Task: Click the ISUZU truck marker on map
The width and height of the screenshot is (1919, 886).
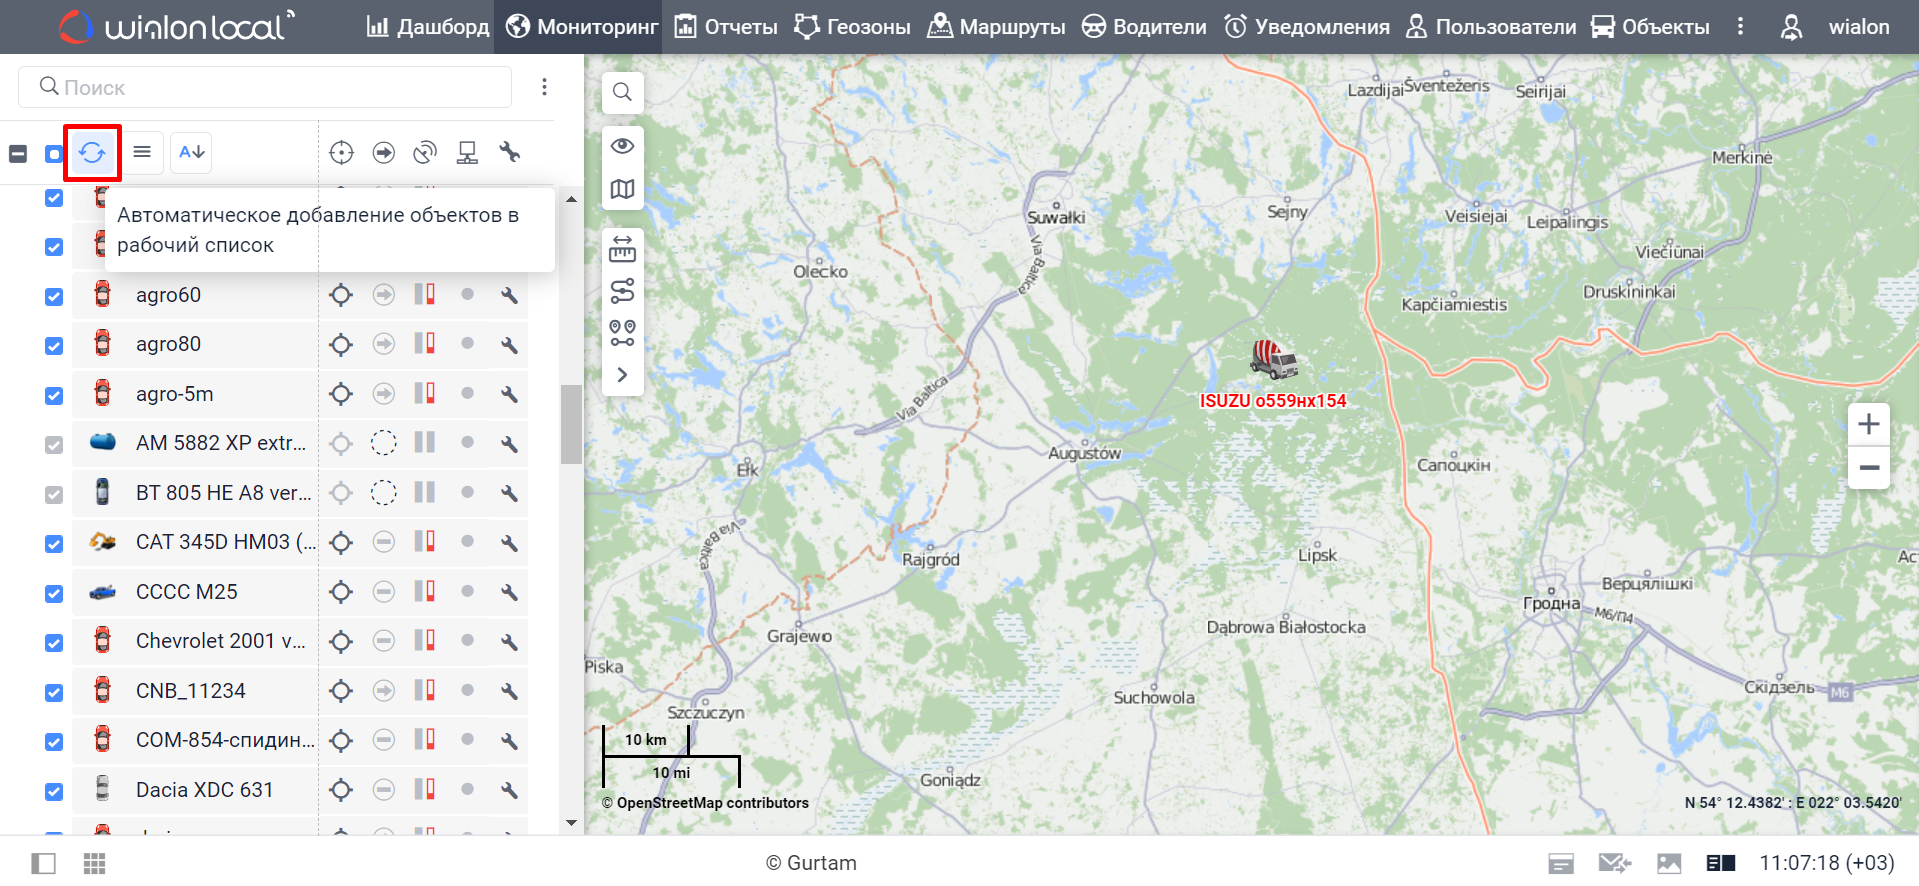Action: click(x=1273, y=359)
